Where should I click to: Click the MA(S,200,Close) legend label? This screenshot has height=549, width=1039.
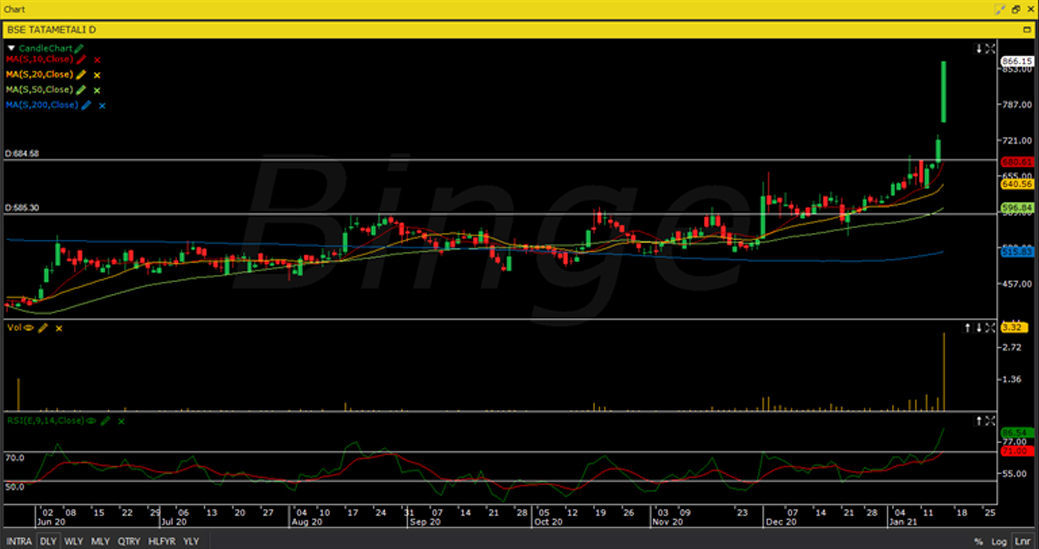pos(42,105)
